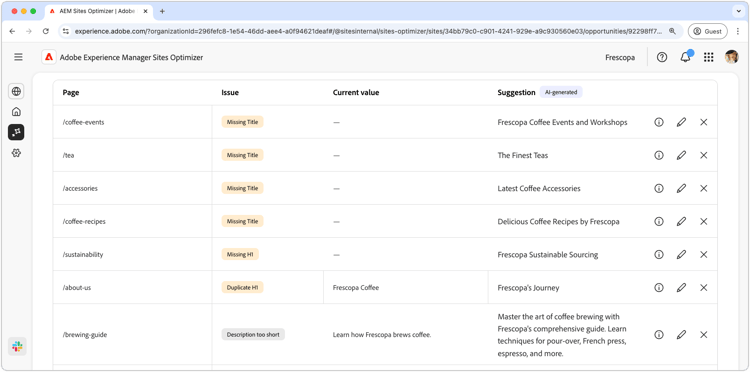Edit the /coffee-recipes suggestion

pos(682,221)
